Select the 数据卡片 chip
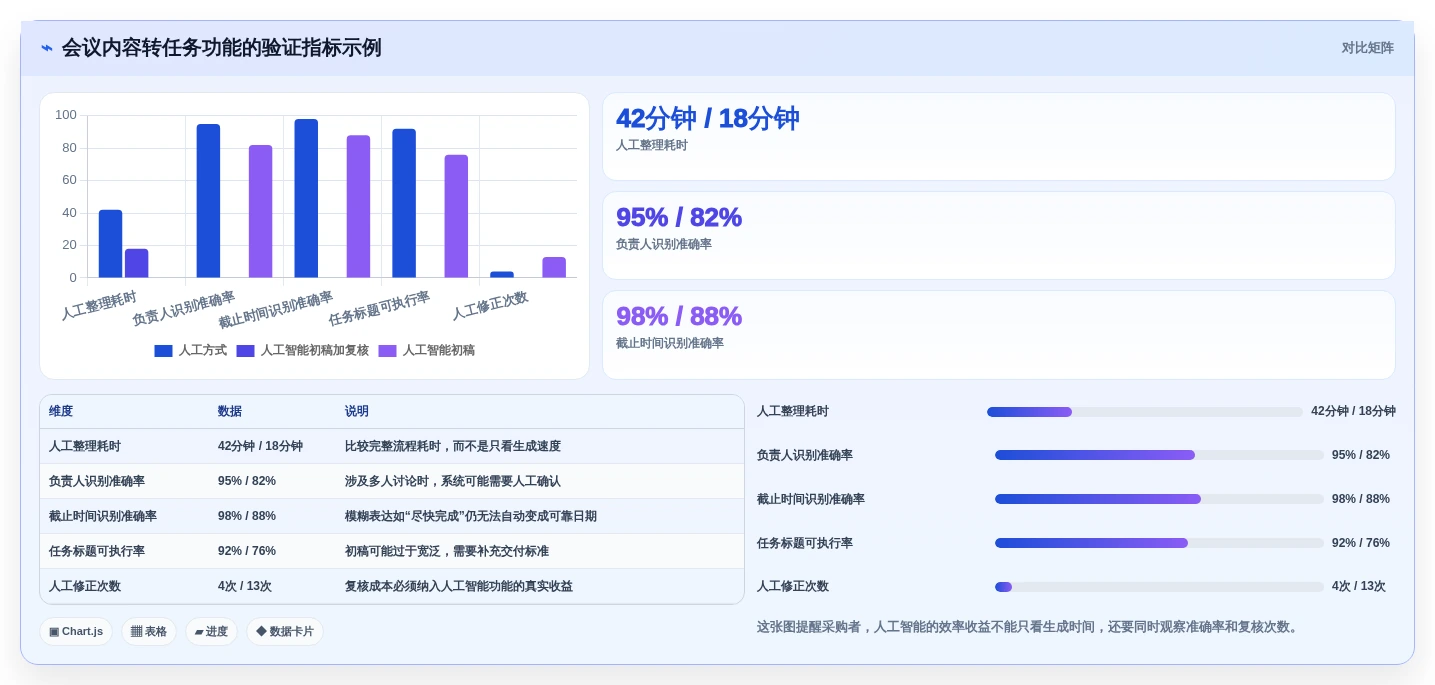Viewport: 1435px width, 685px height. [x=285, y=632]
